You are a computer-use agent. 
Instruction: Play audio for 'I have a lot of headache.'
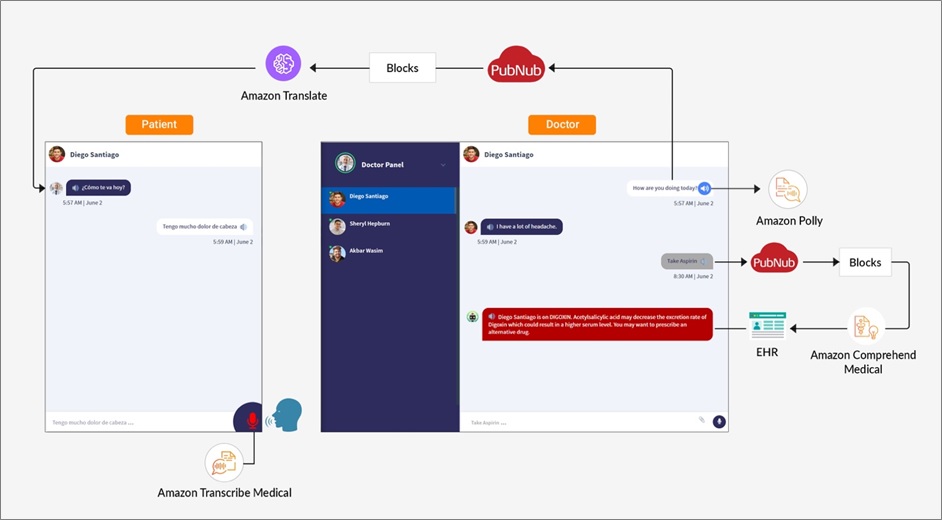point(490,226)
